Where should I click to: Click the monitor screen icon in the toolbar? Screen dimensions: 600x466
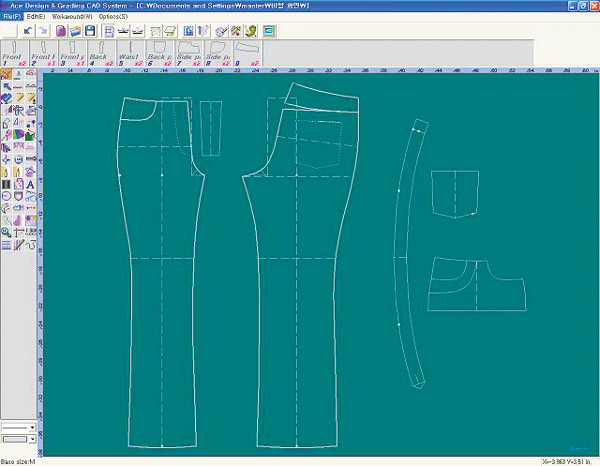tap(269, 31)
